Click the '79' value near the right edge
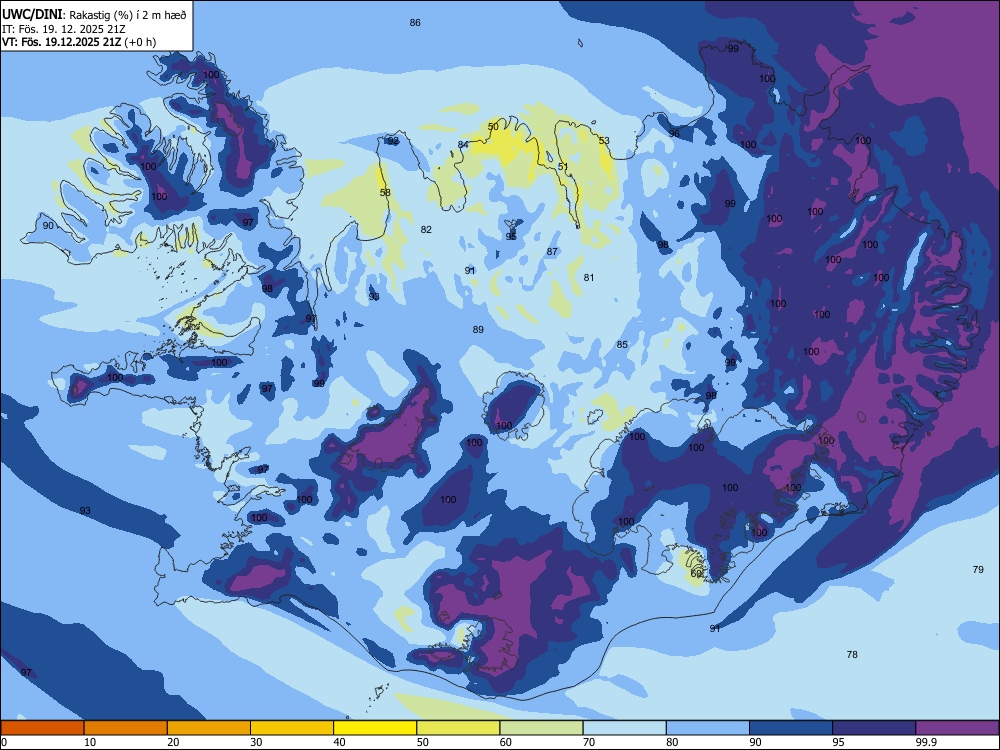 pyautogui.click(x=978, y=570)
